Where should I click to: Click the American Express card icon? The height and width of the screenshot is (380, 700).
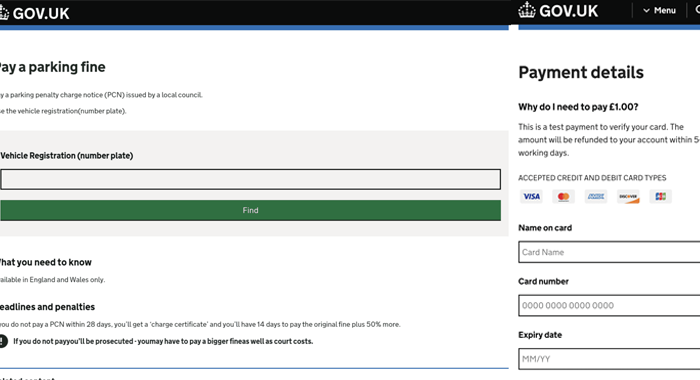pyautogui.click(x=596, y=196)
